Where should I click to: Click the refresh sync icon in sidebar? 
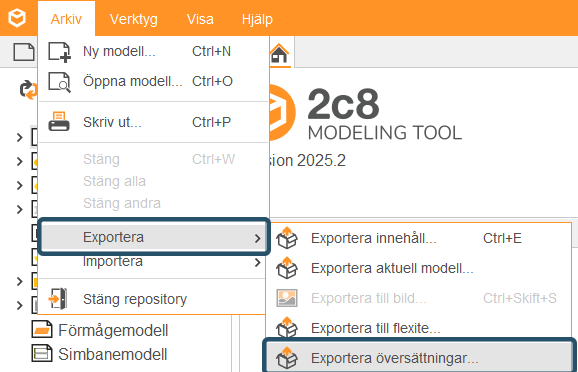(x=28, y=90)
